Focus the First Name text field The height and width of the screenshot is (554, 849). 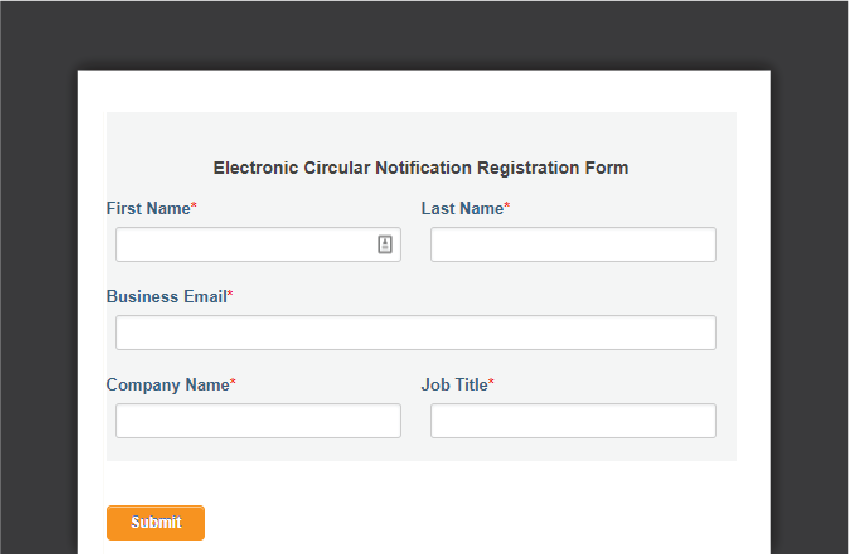(245, 245)
